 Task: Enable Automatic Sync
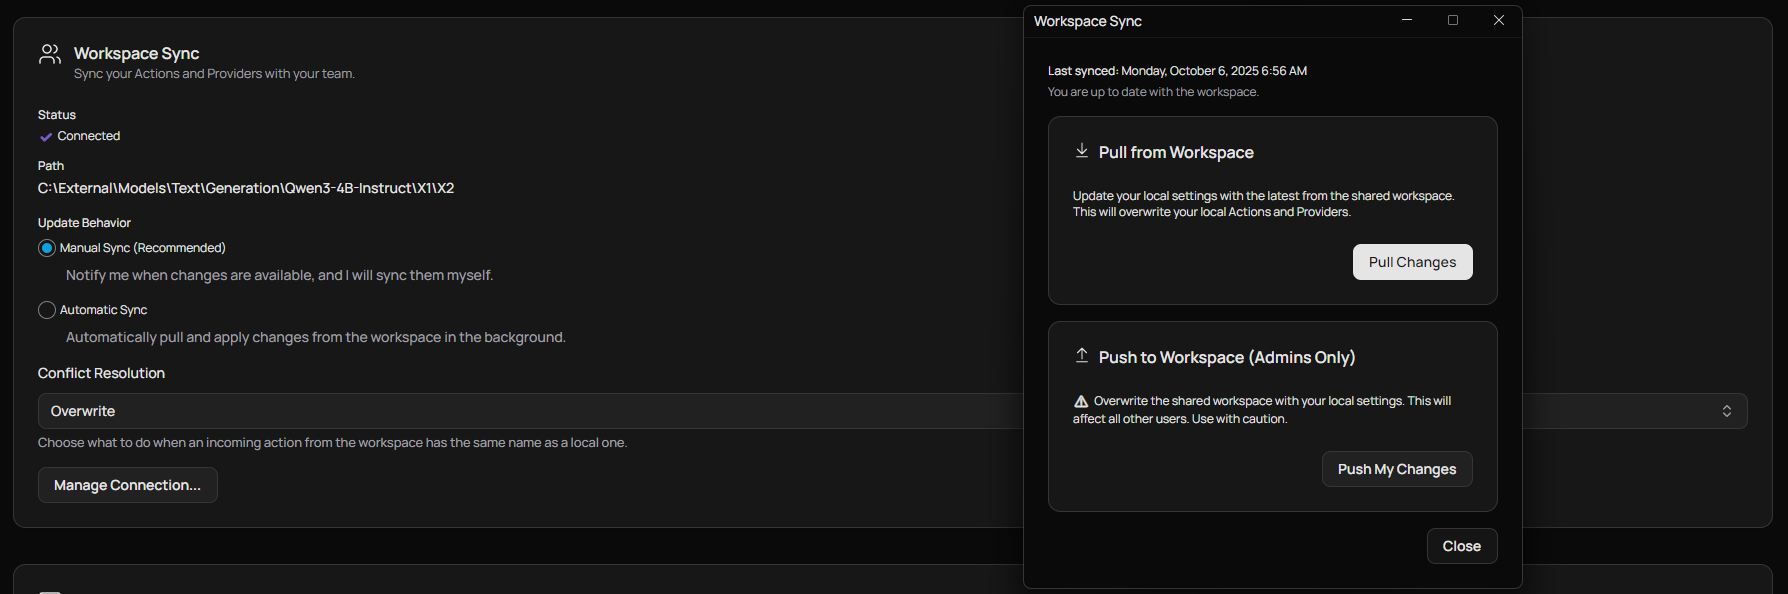coord(46,310)
